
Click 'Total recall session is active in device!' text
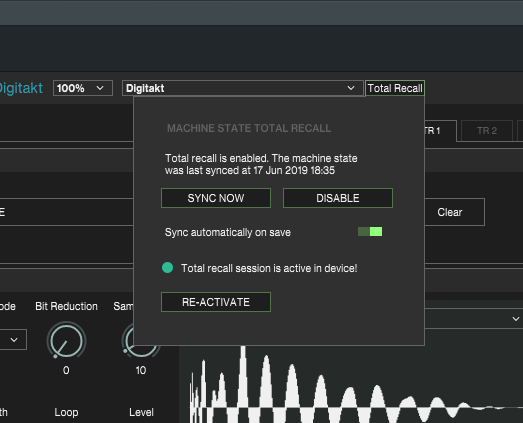(269, 268)
